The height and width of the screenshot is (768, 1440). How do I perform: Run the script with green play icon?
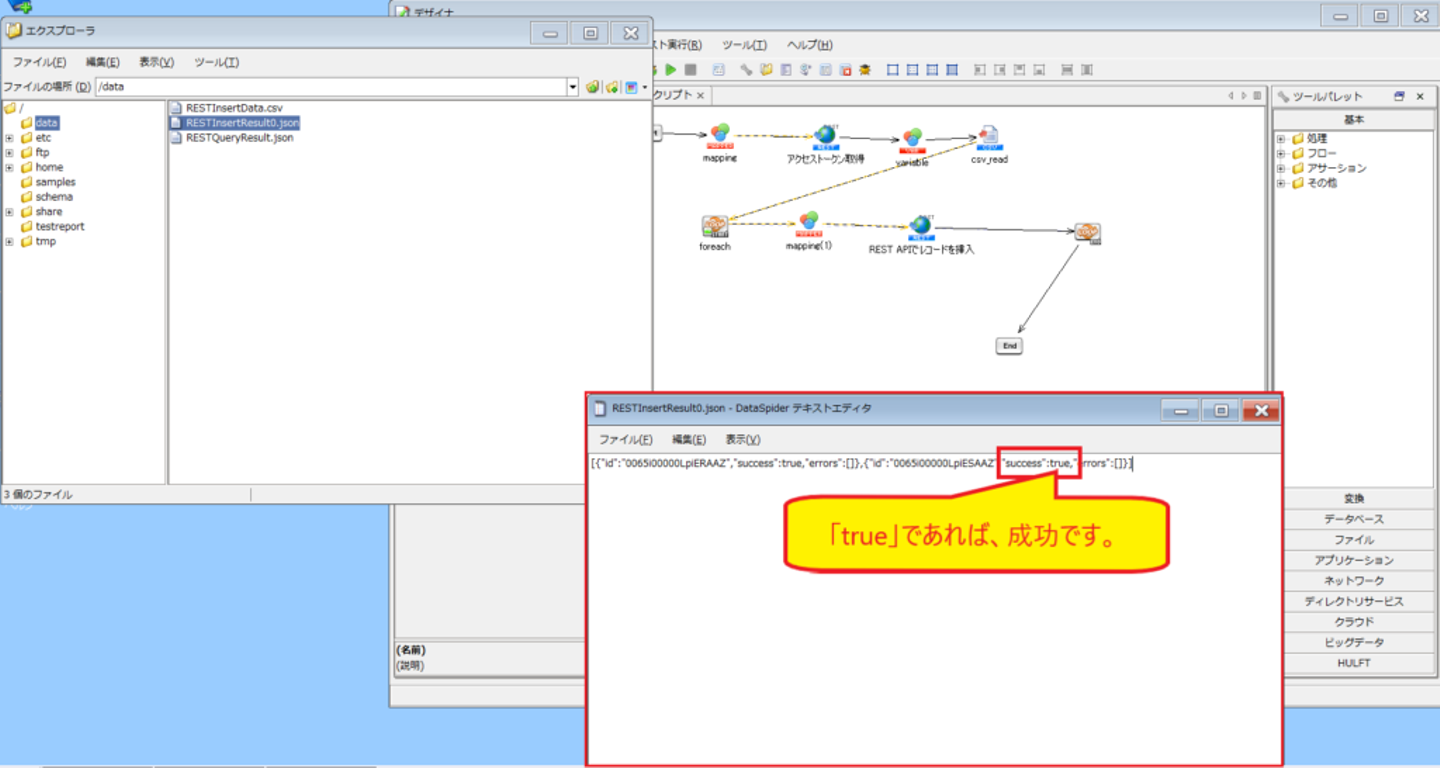point(672,70)
